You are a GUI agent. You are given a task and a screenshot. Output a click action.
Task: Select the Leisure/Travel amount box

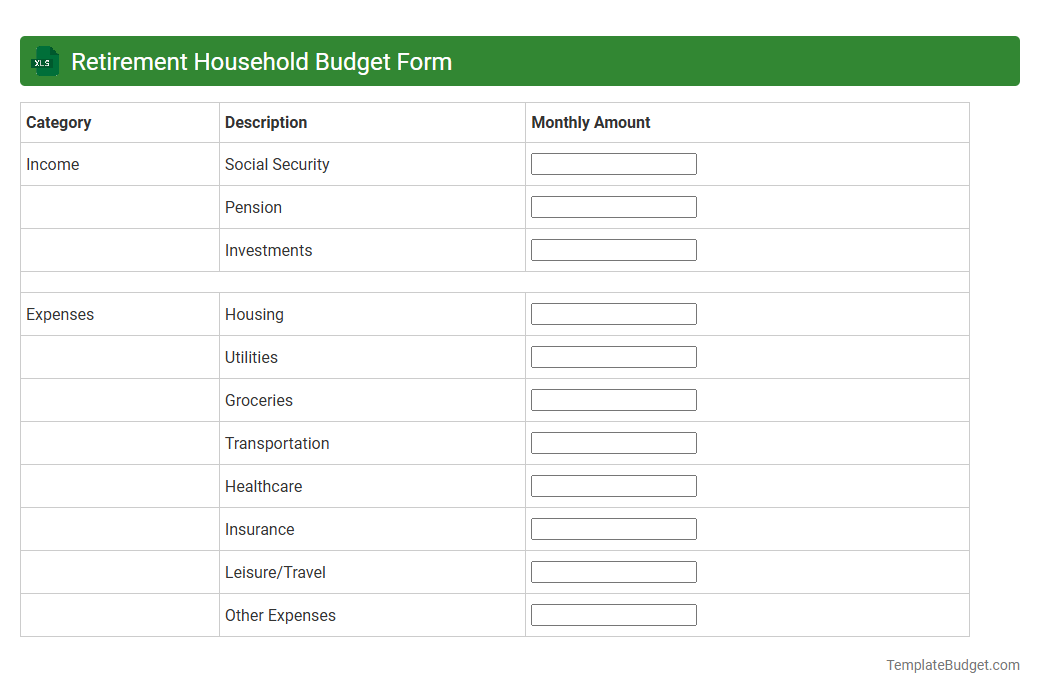click(x=613, y=571)
